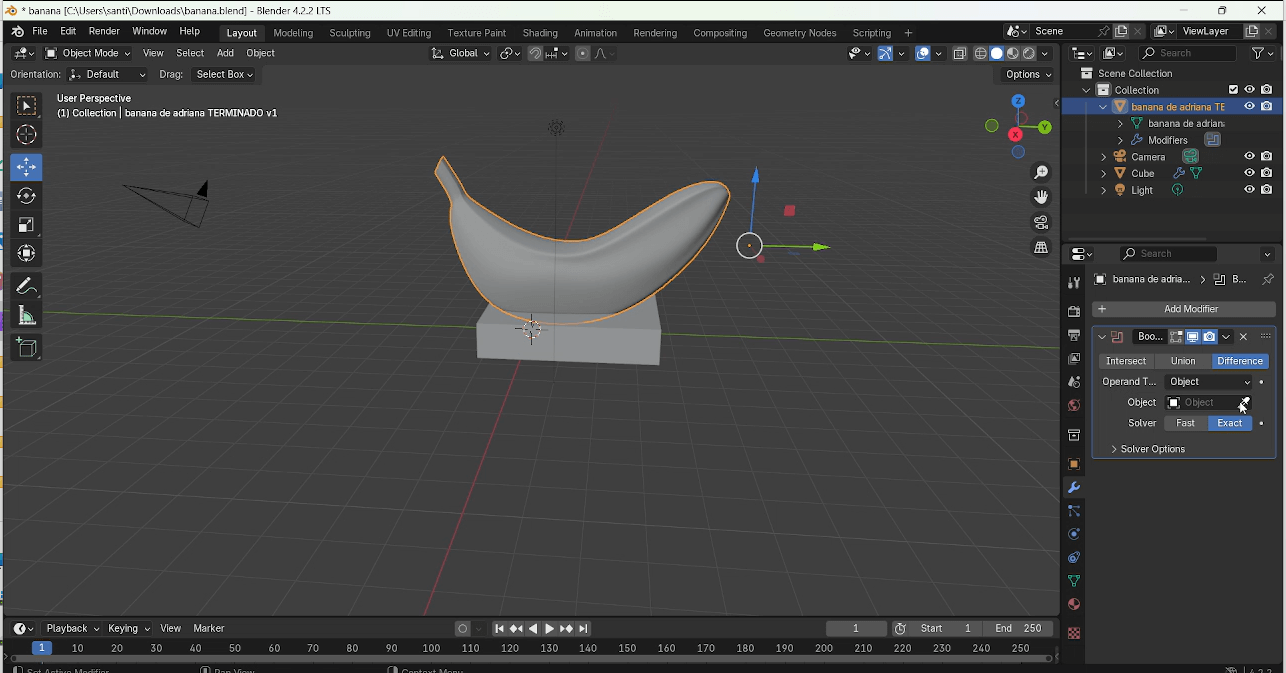Open the Object Mode dropdown

tap(88, 53)
